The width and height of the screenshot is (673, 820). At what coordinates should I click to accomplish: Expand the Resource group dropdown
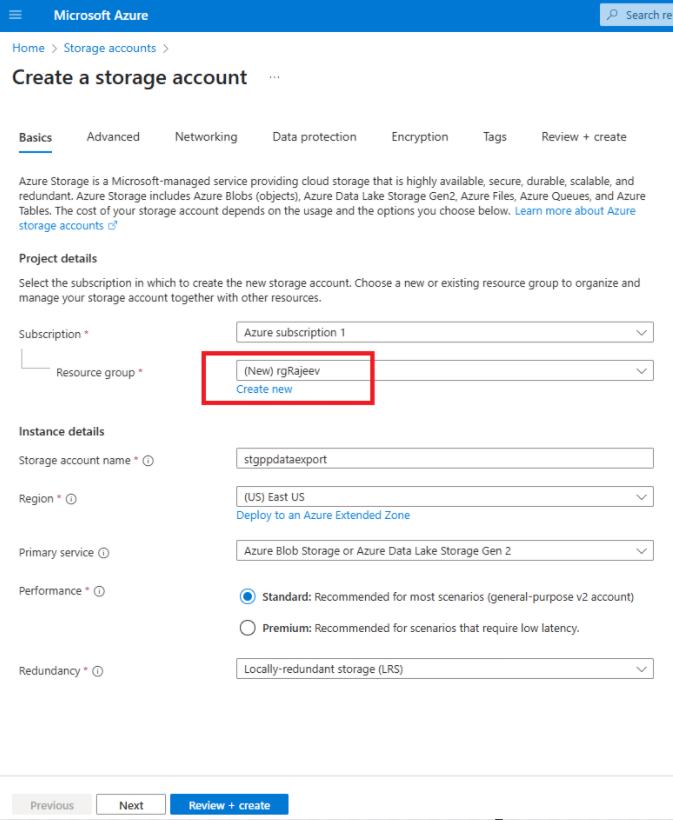click(x=640, y=371)
